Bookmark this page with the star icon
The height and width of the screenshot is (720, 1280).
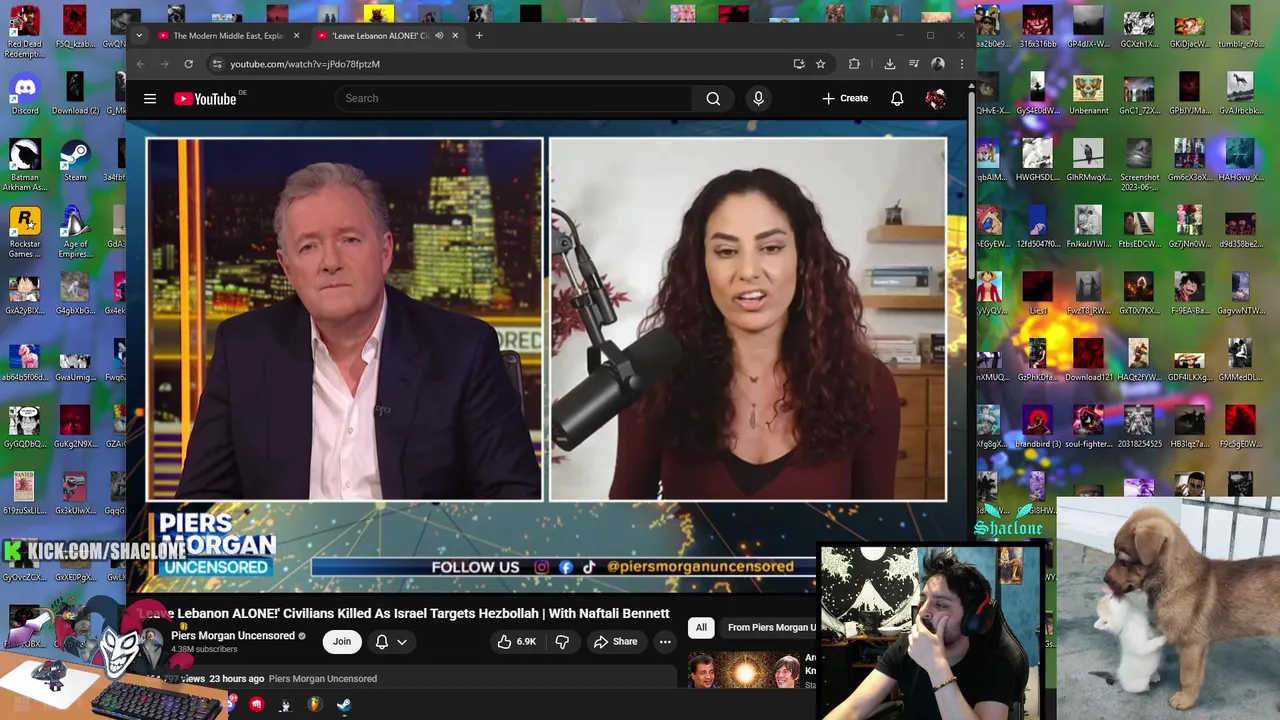820,64
